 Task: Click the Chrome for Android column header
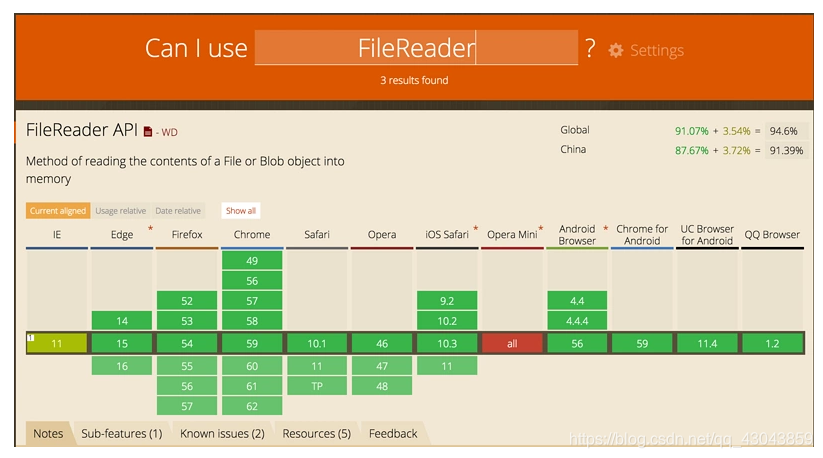coord(642,235)
